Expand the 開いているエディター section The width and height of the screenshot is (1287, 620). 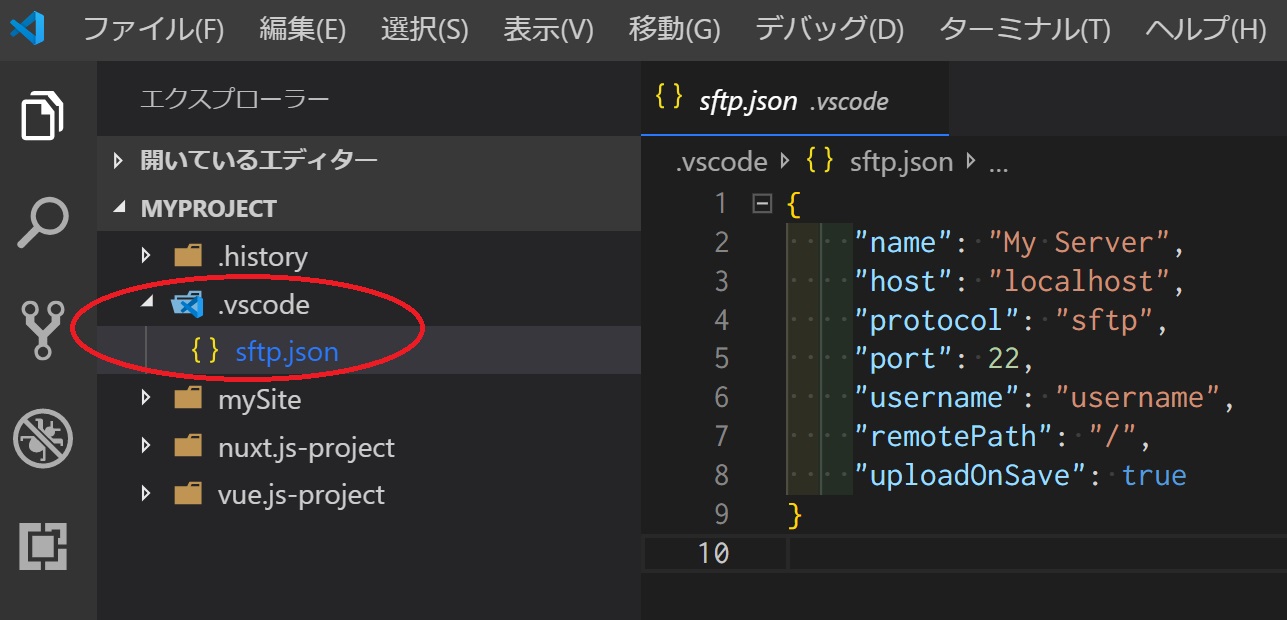[119, 160]
